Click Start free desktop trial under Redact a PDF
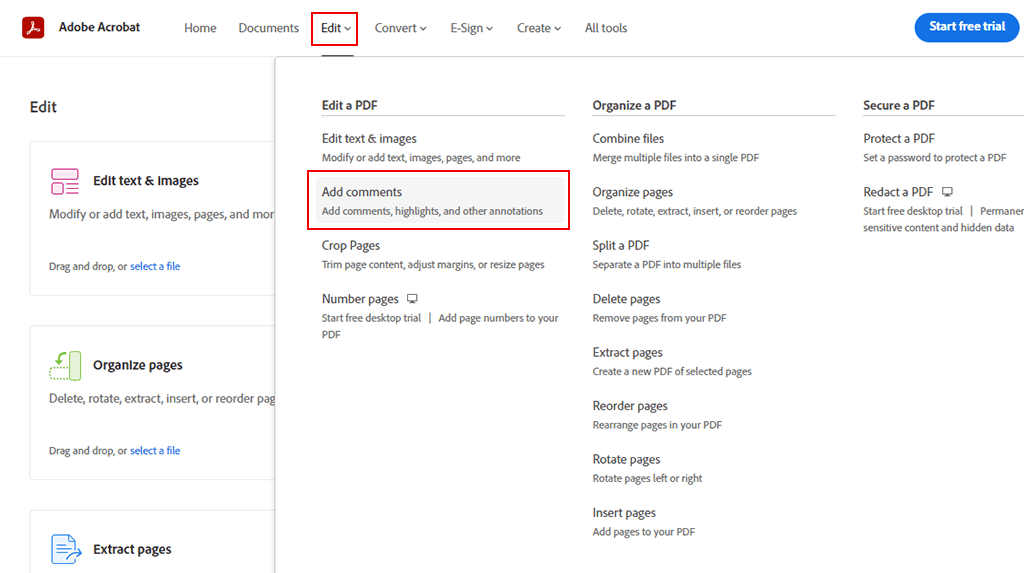 [912, 210]
